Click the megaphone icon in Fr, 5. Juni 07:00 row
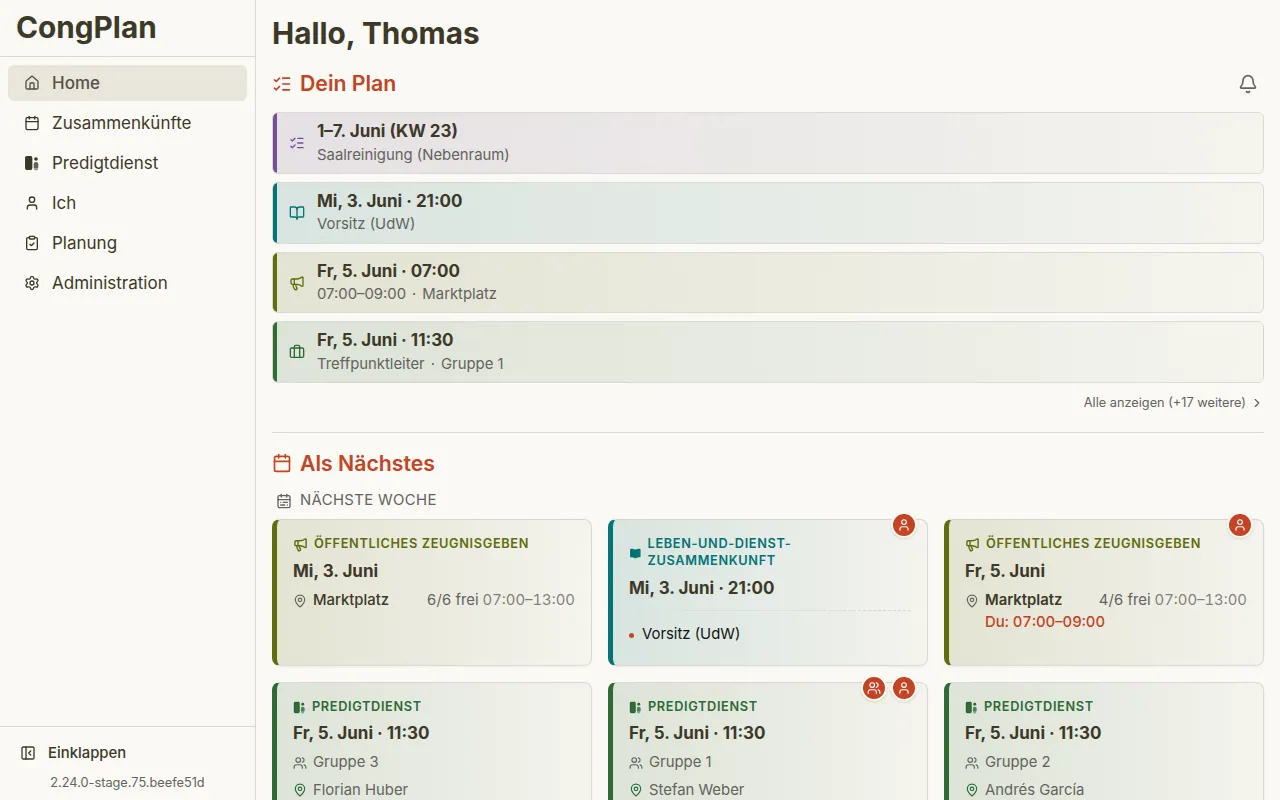Screen dimensions: 1280x800 pyautogui.click(x=297, y=283)
